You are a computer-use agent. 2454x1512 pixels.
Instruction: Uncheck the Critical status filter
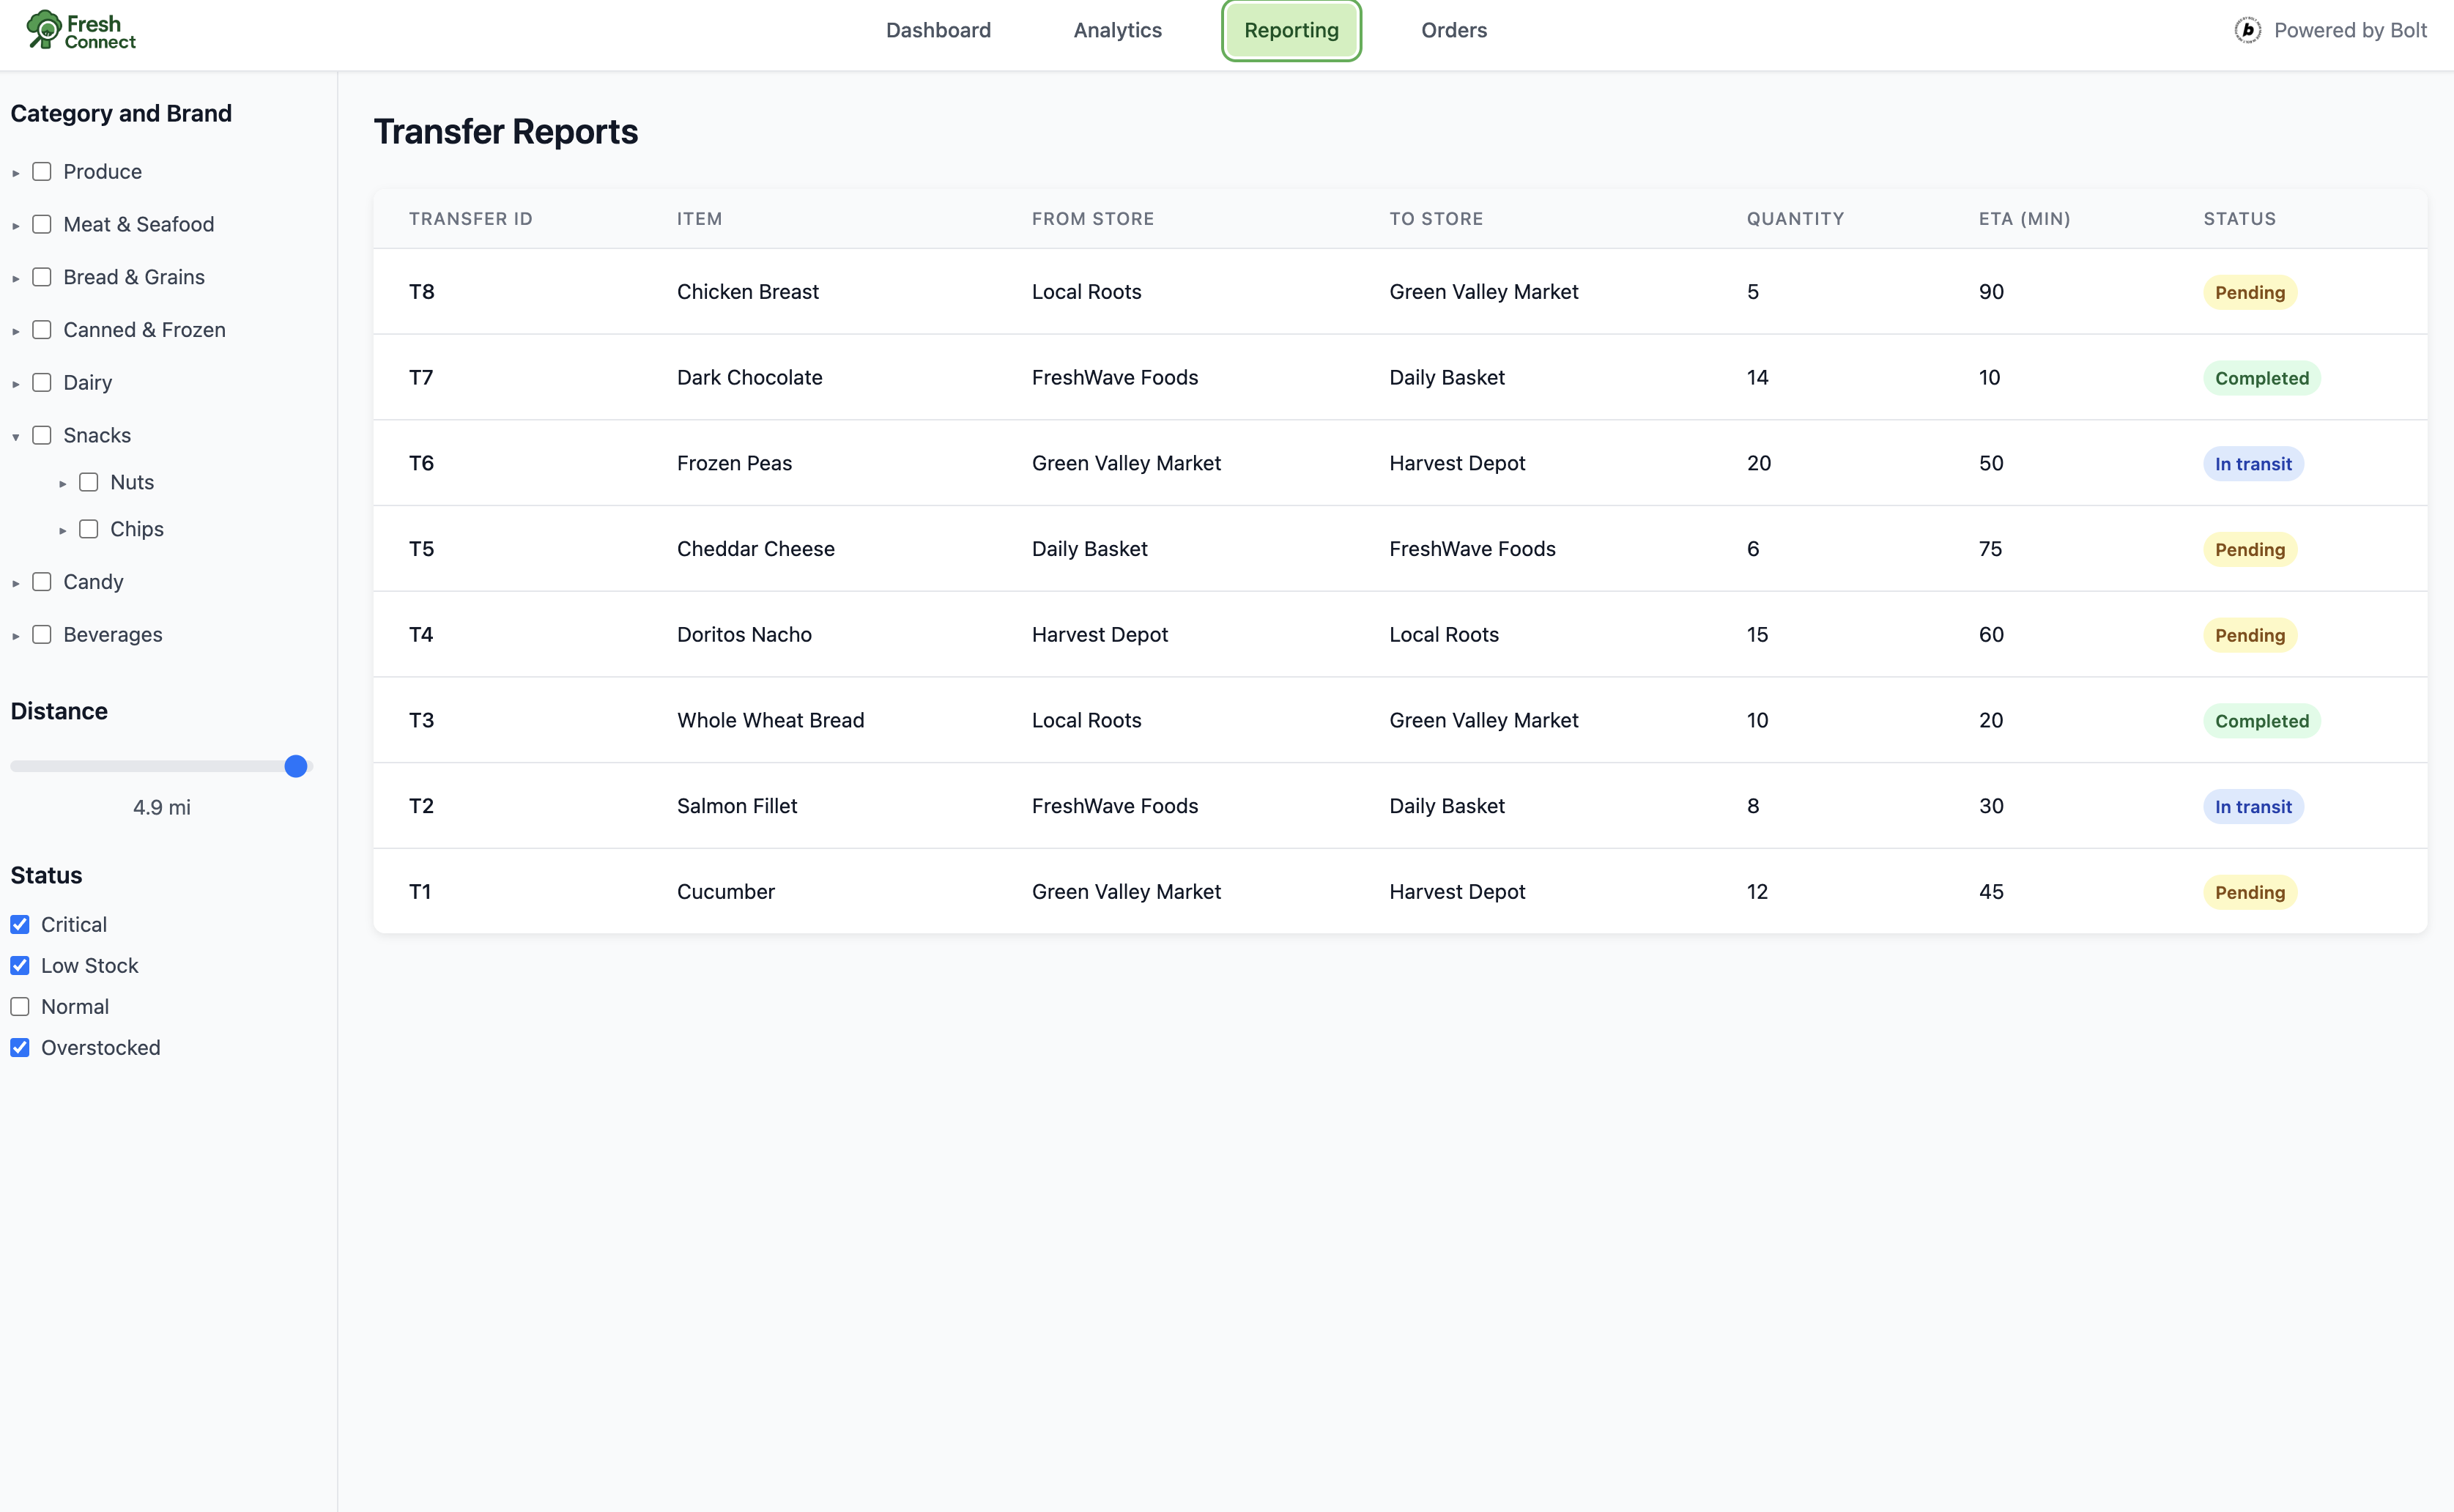click(x=20, y=924)
